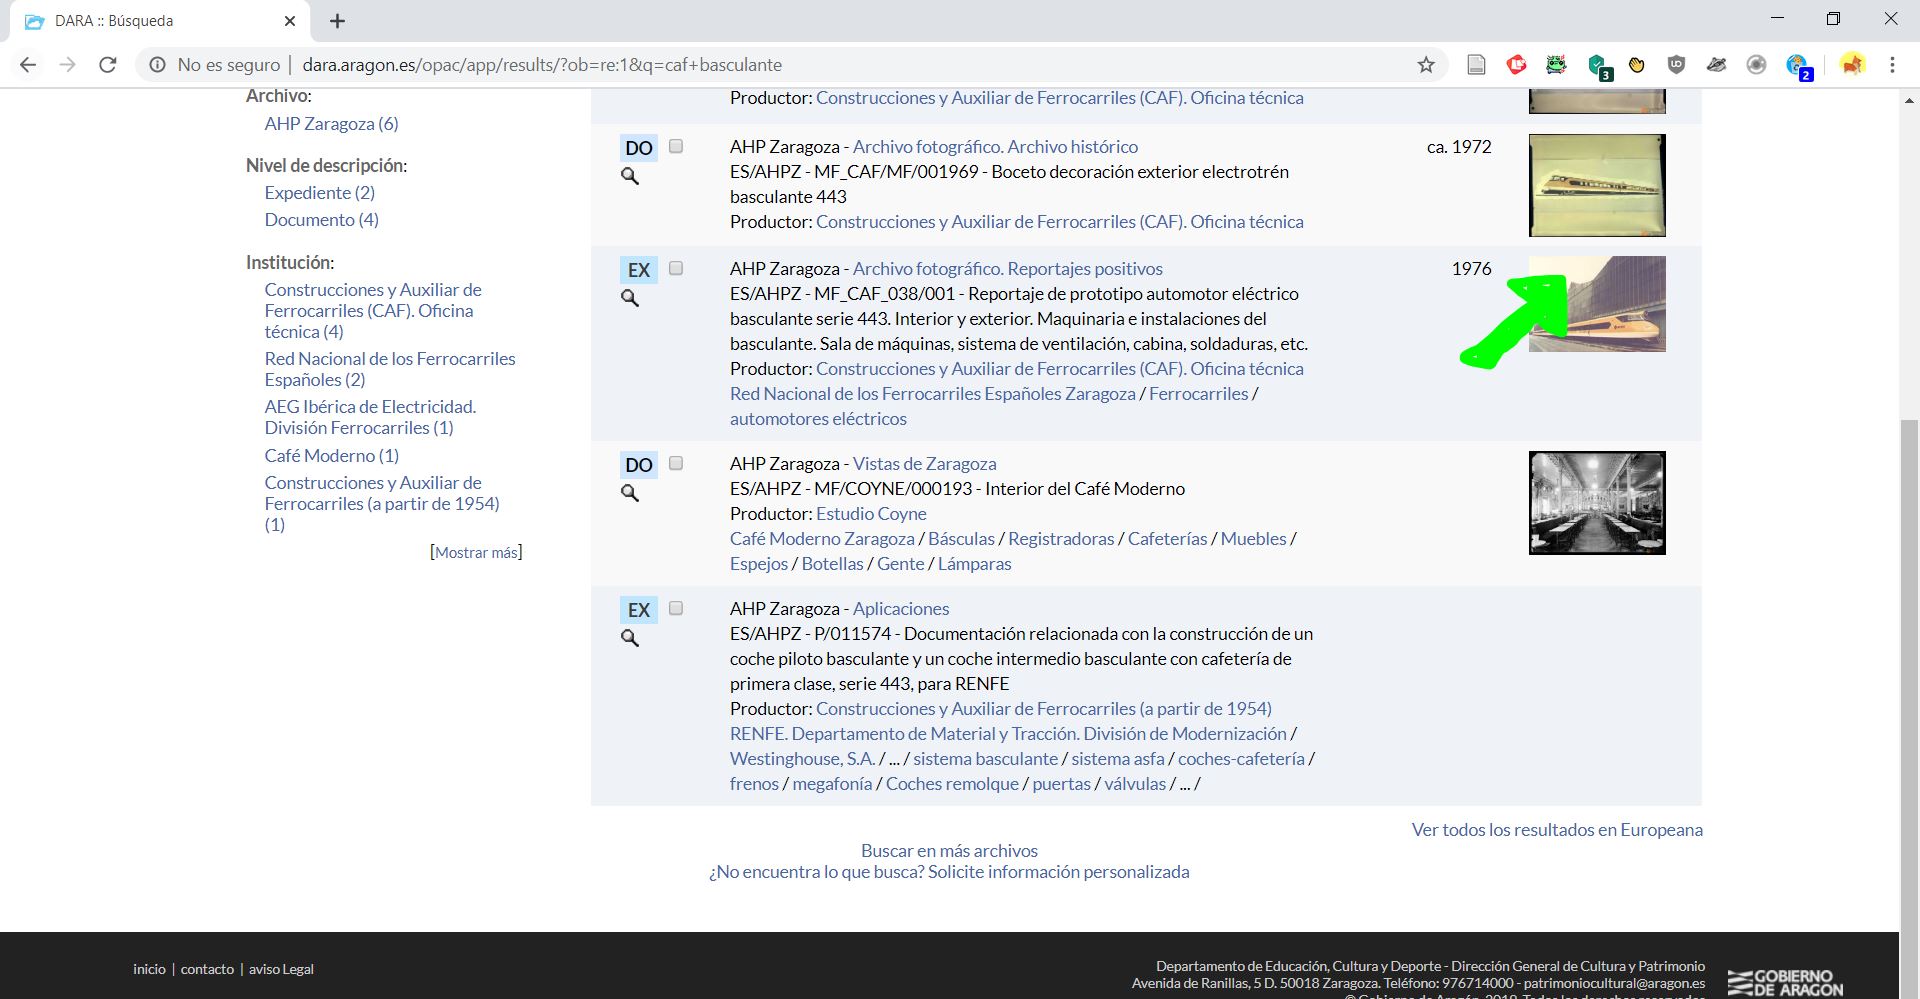Screen dimensions: 1920x999
Task: Open electrotrén 443 sketch thumbnail
Action: pos(1597,185)
